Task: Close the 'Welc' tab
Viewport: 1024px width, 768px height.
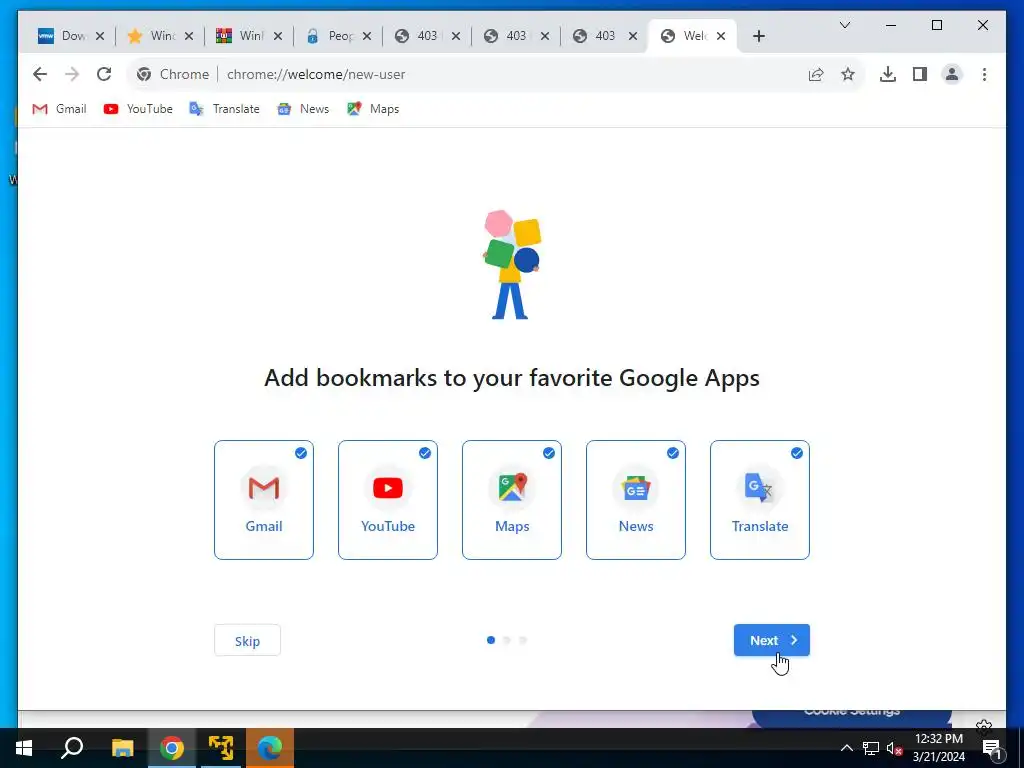Action: pyautogui.click(x=721, y=36)
